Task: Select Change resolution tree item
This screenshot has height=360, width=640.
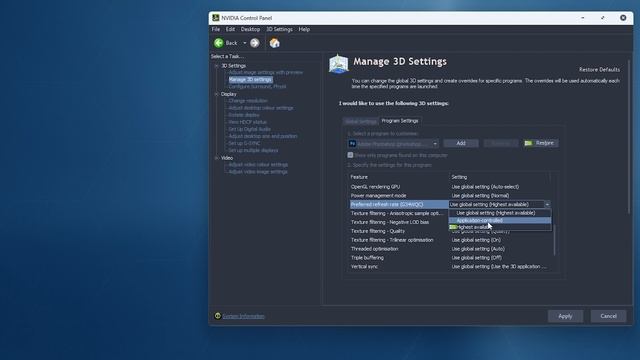Action: coord(248,101)
